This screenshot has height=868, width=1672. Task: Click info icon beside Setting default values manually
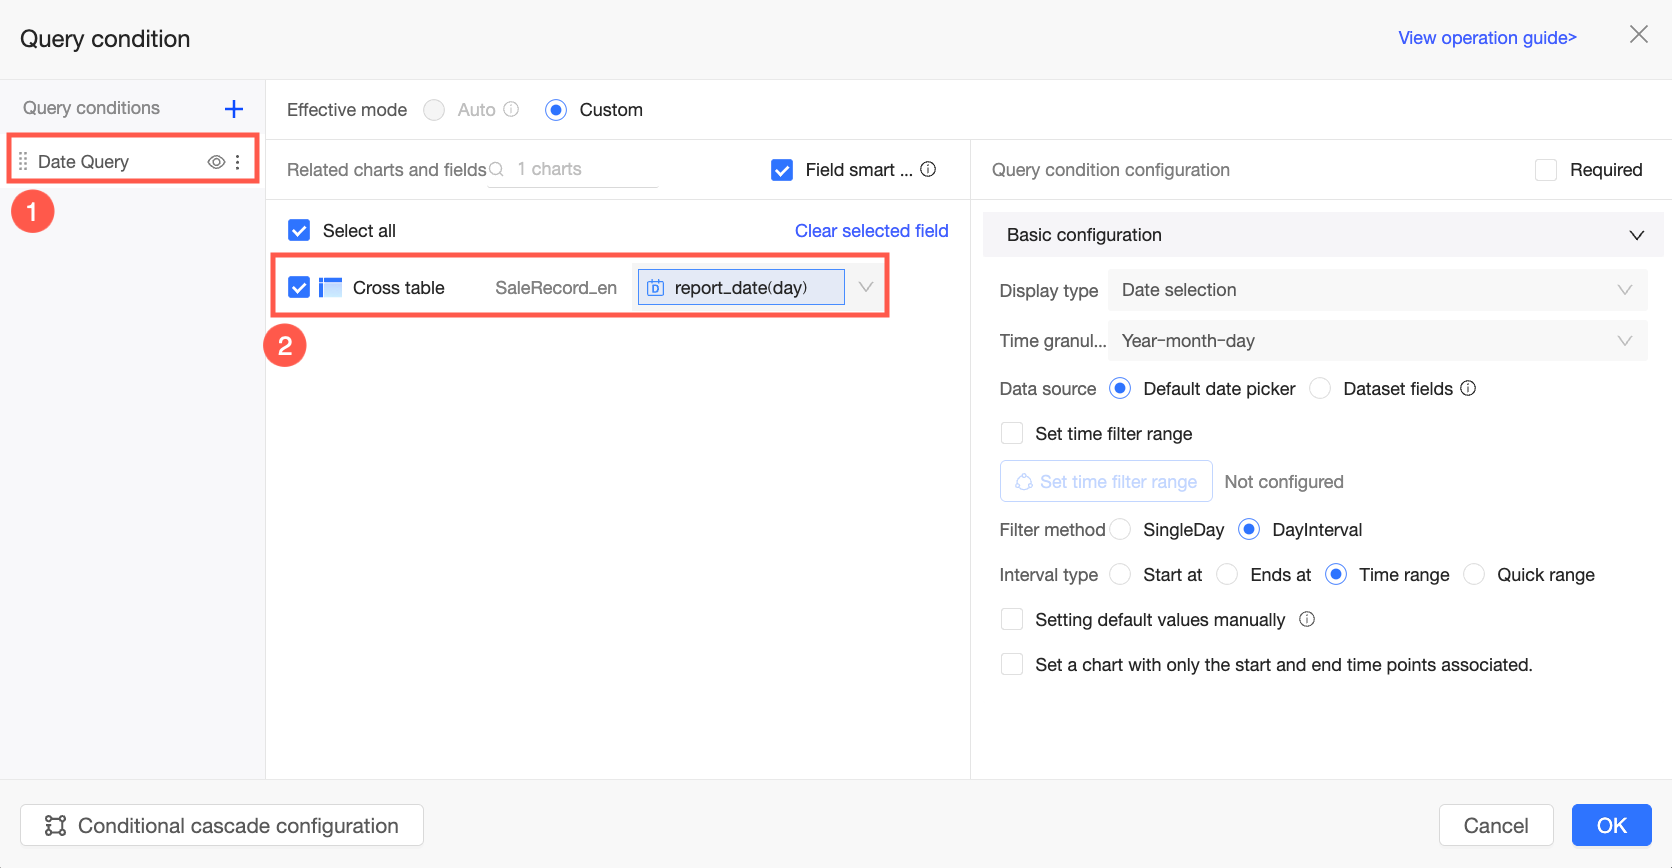click(1307, 619)
